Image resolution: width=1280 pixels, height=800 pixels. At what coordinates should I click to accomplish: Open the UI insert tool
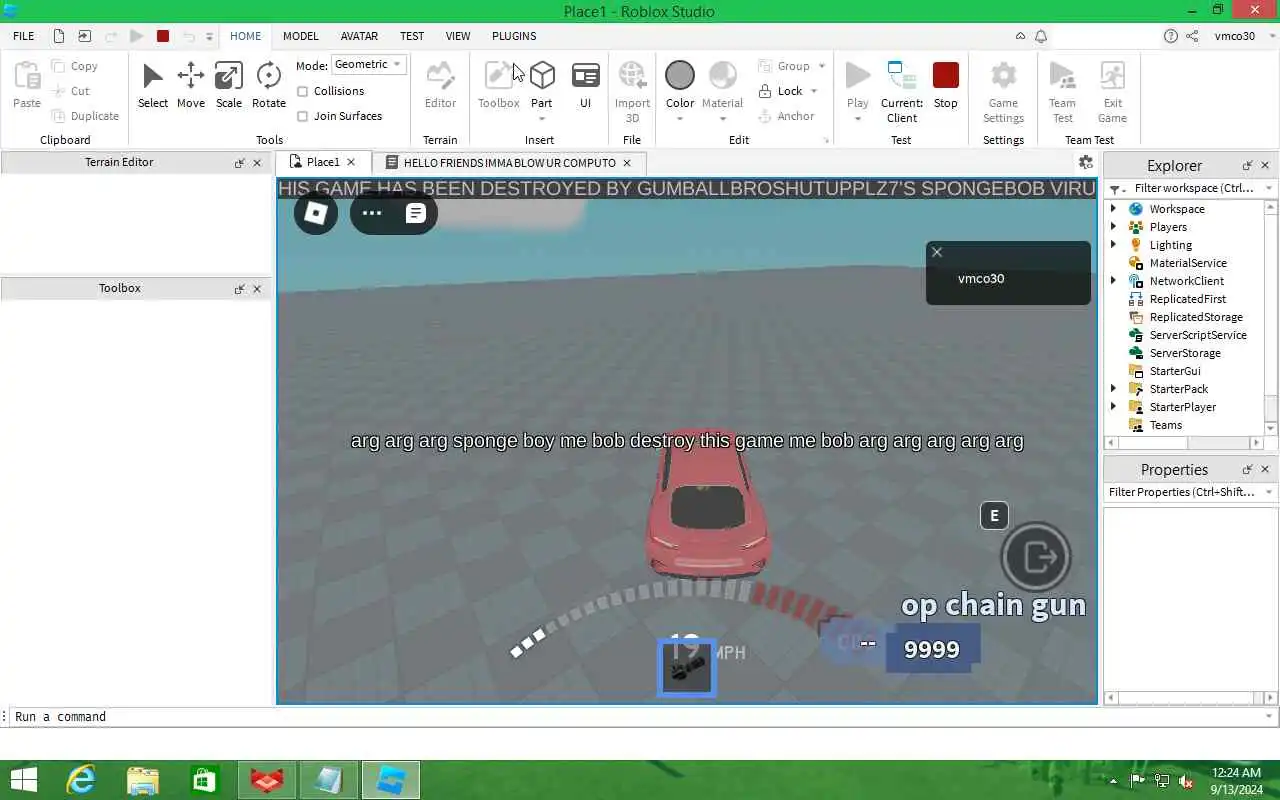pyautogui.click(x=586, y=85)
